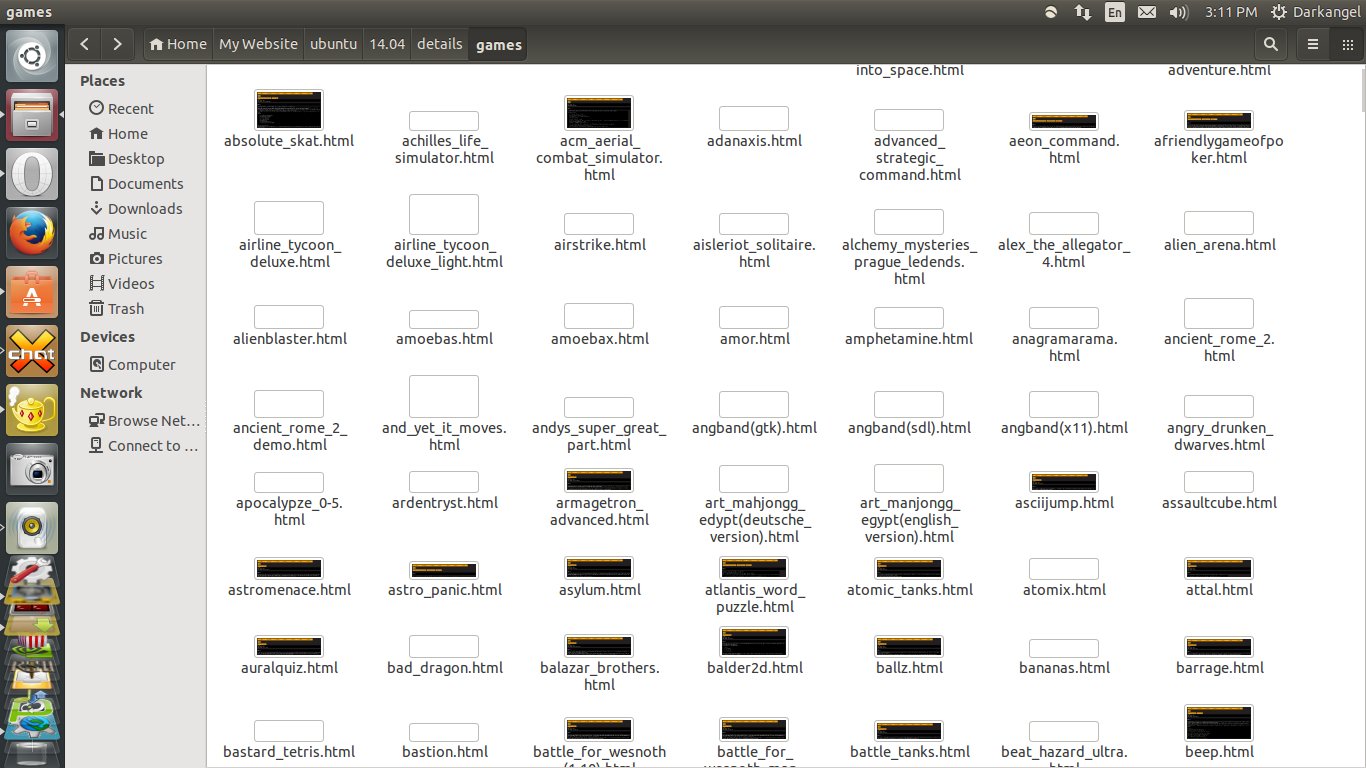The image size is (1366, 768).
Task: Open Home in the Places sidebar
Action: point(128,133)
